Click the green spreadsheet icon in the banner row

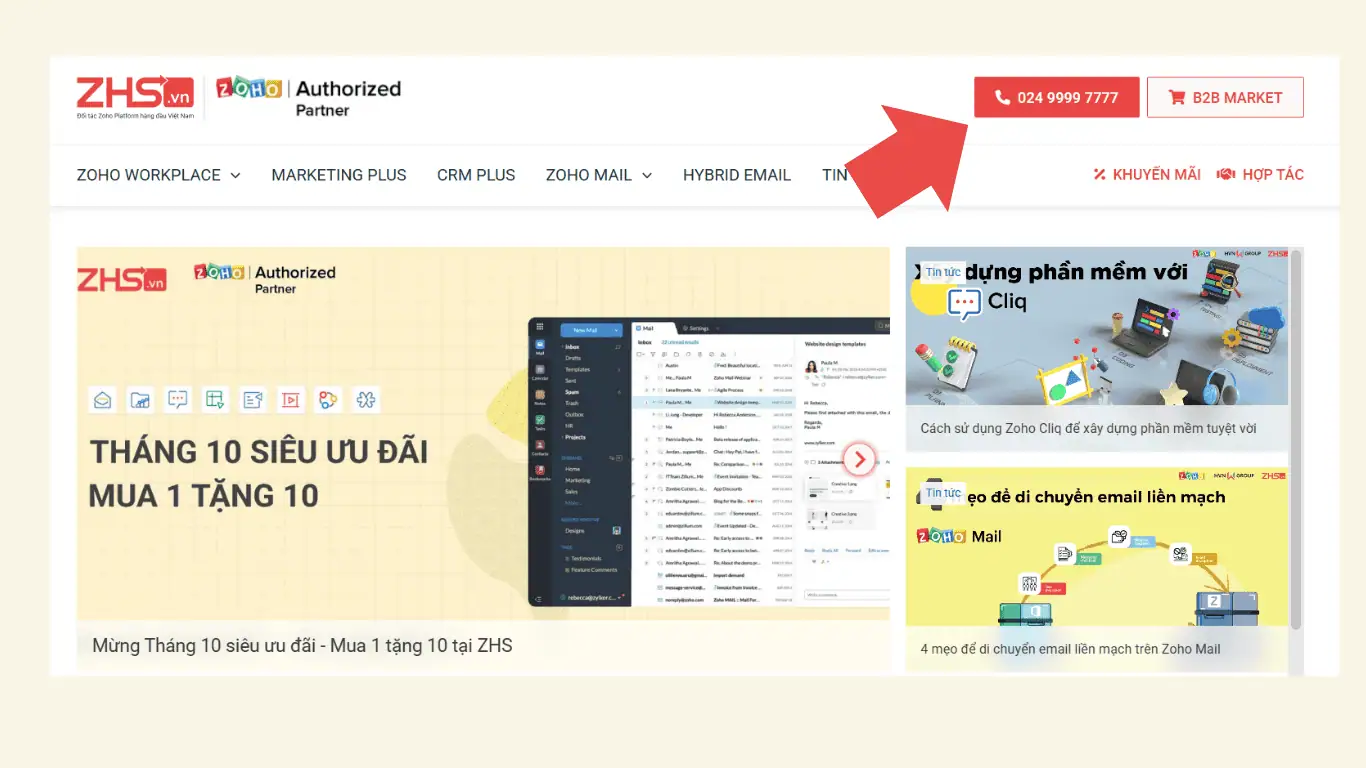tap(216, 399)
